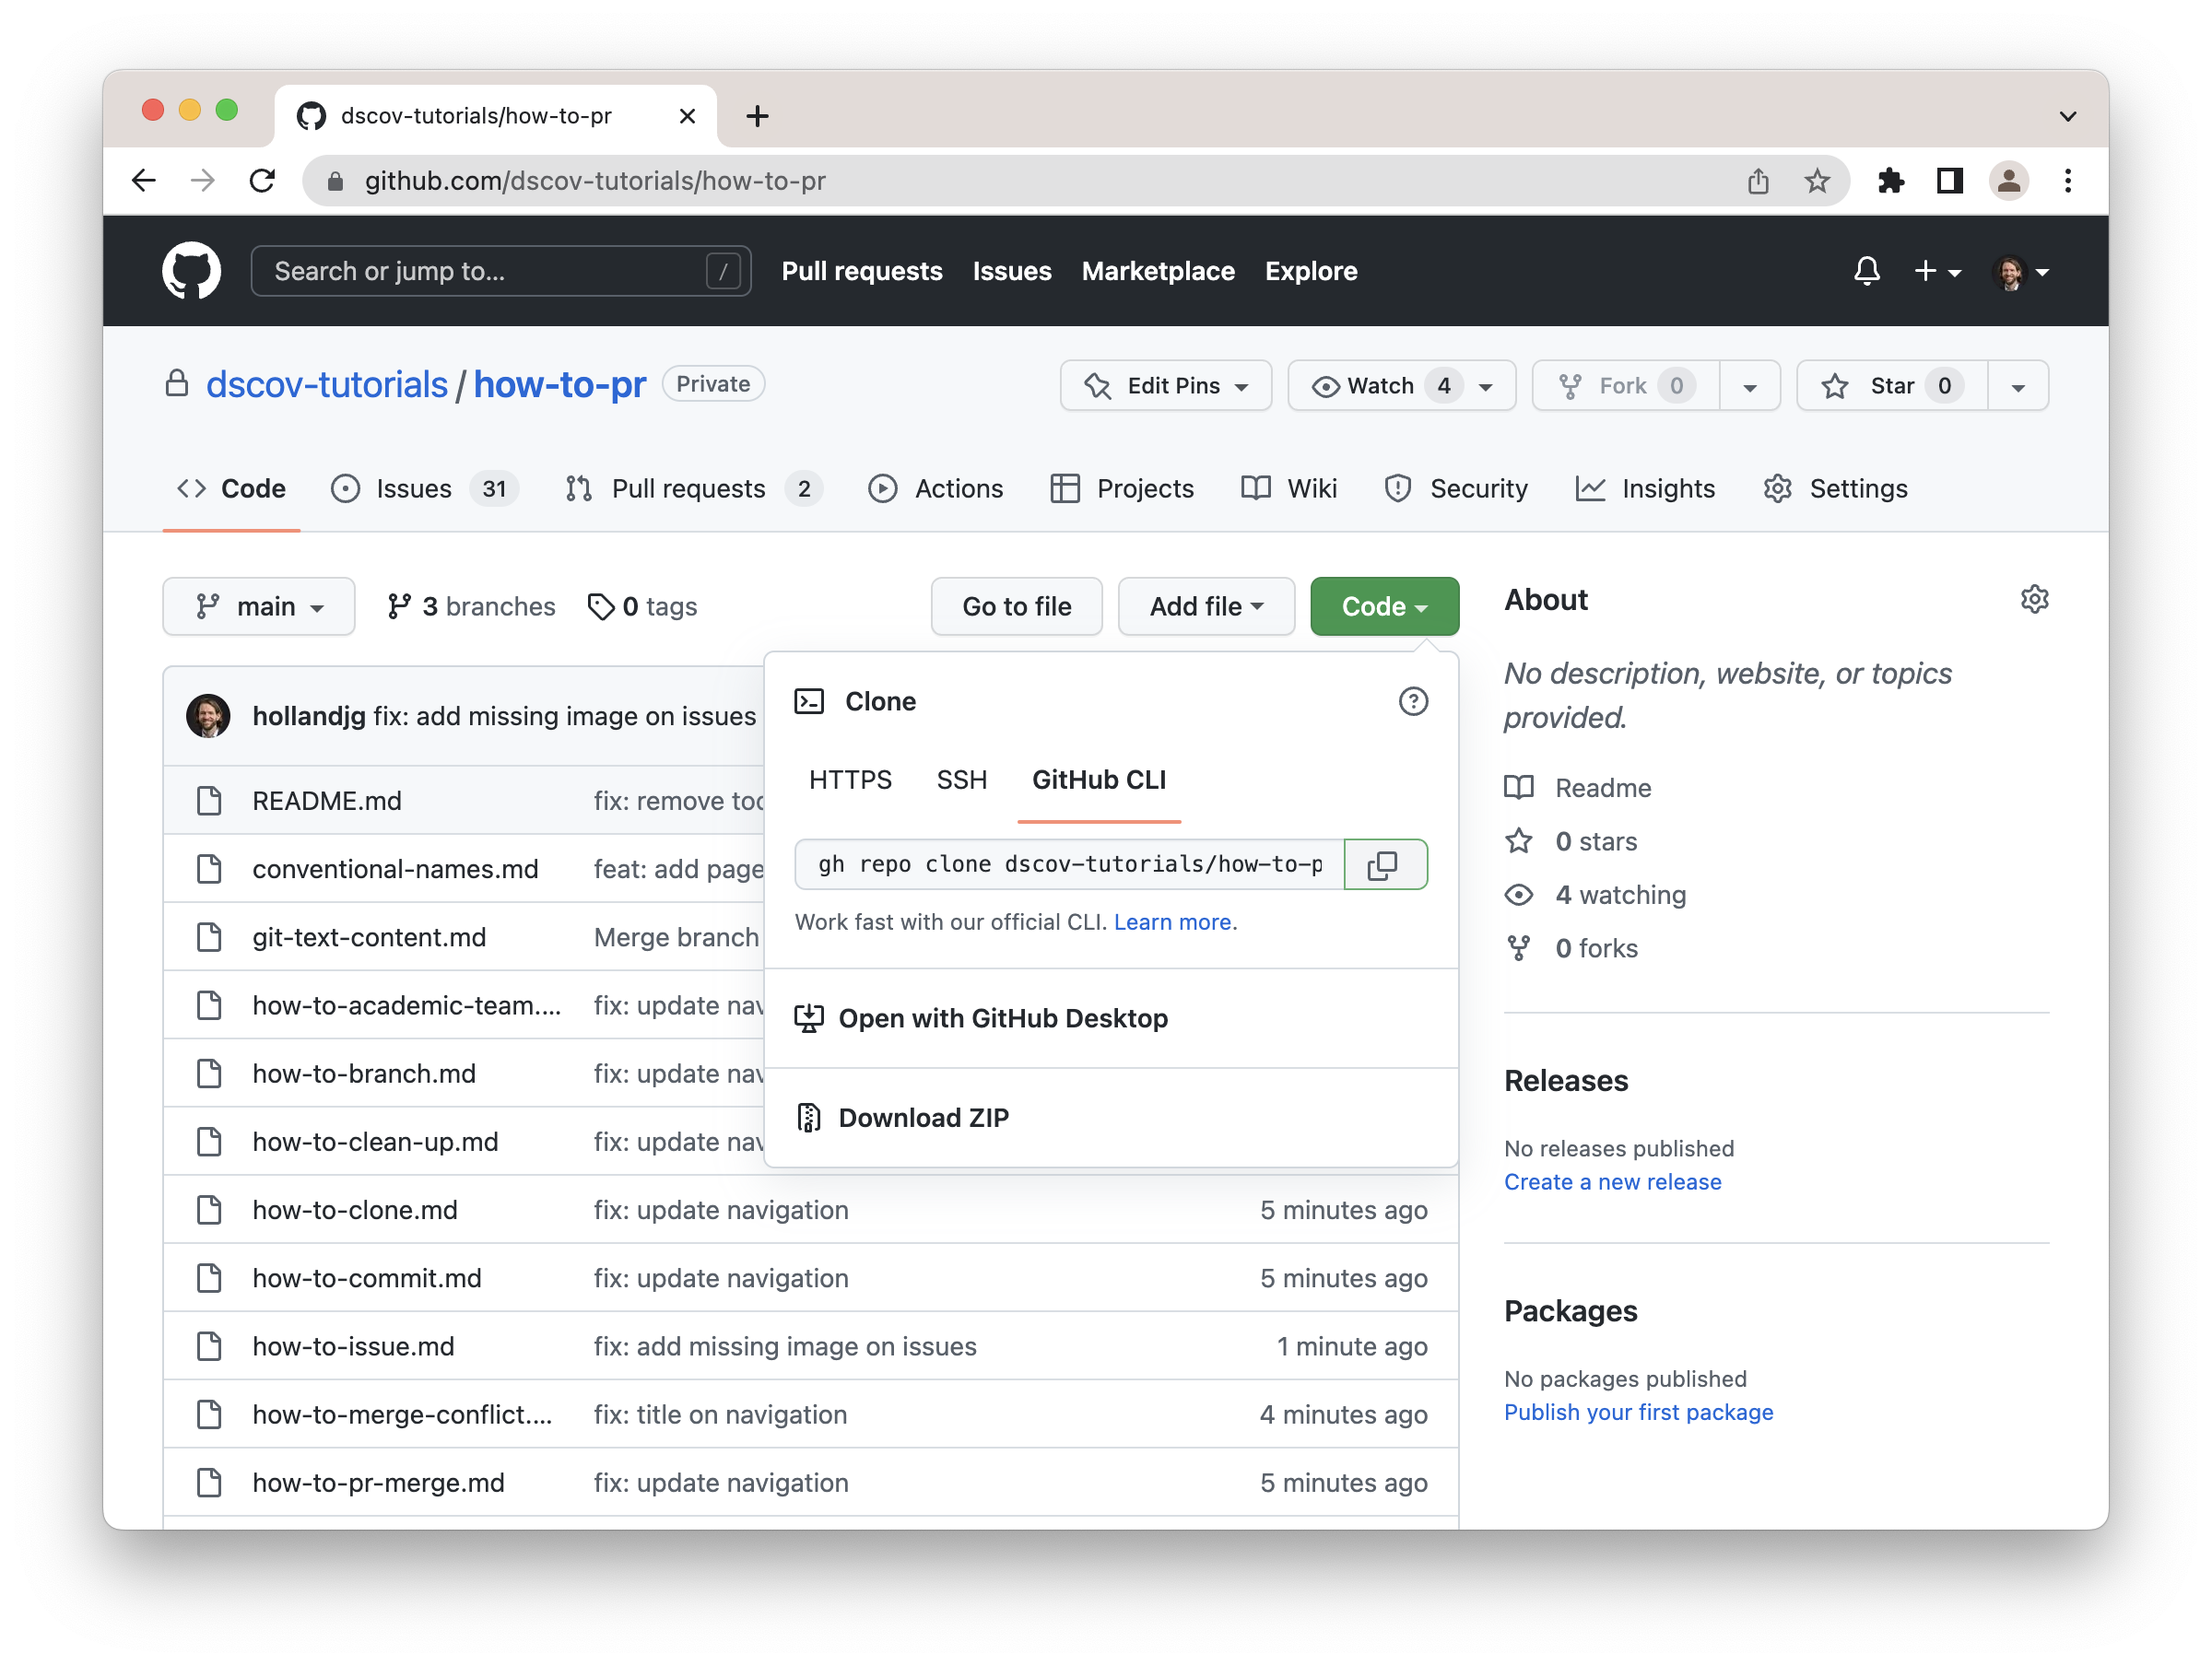The height and width of the screenshot is (1666, 2212).
Task: Open the Extensions puzzle icon
Action: click(x=1890, y=181)
